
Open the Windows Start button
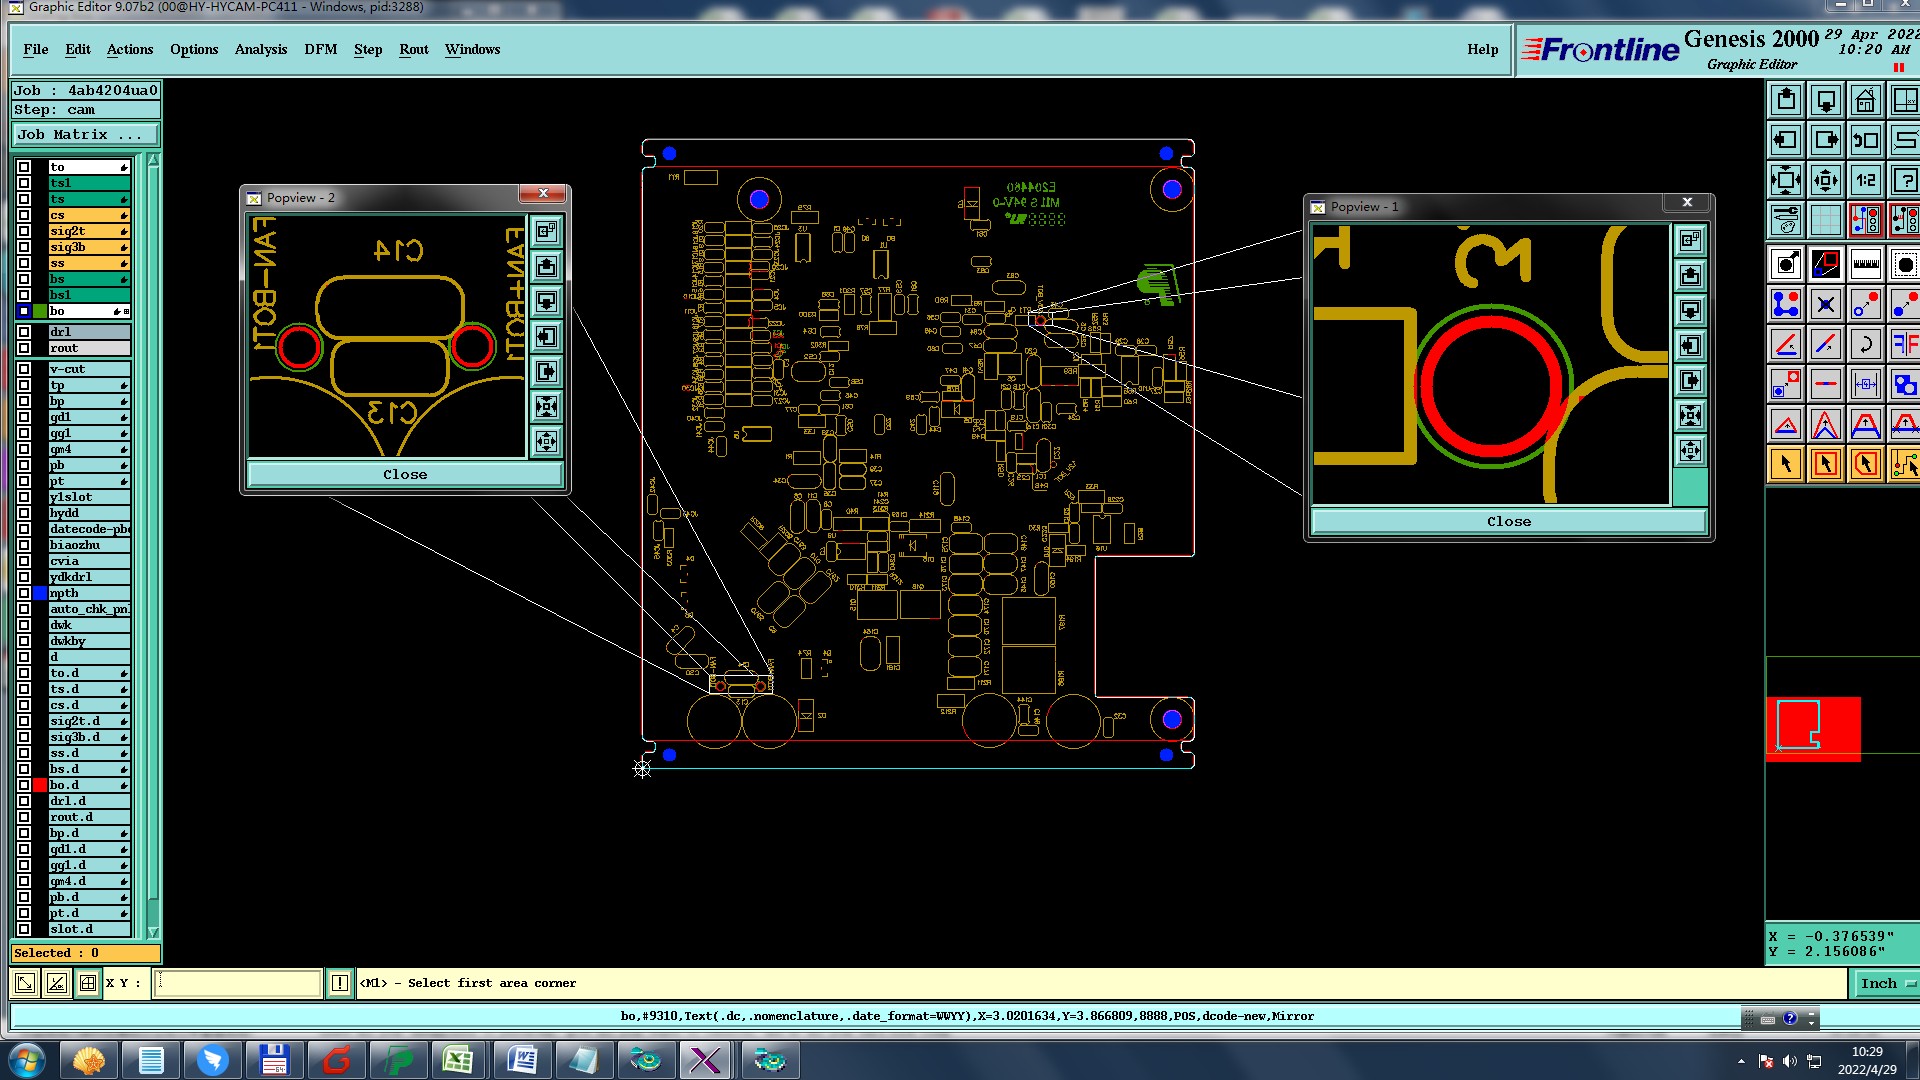coord(27,1060)
